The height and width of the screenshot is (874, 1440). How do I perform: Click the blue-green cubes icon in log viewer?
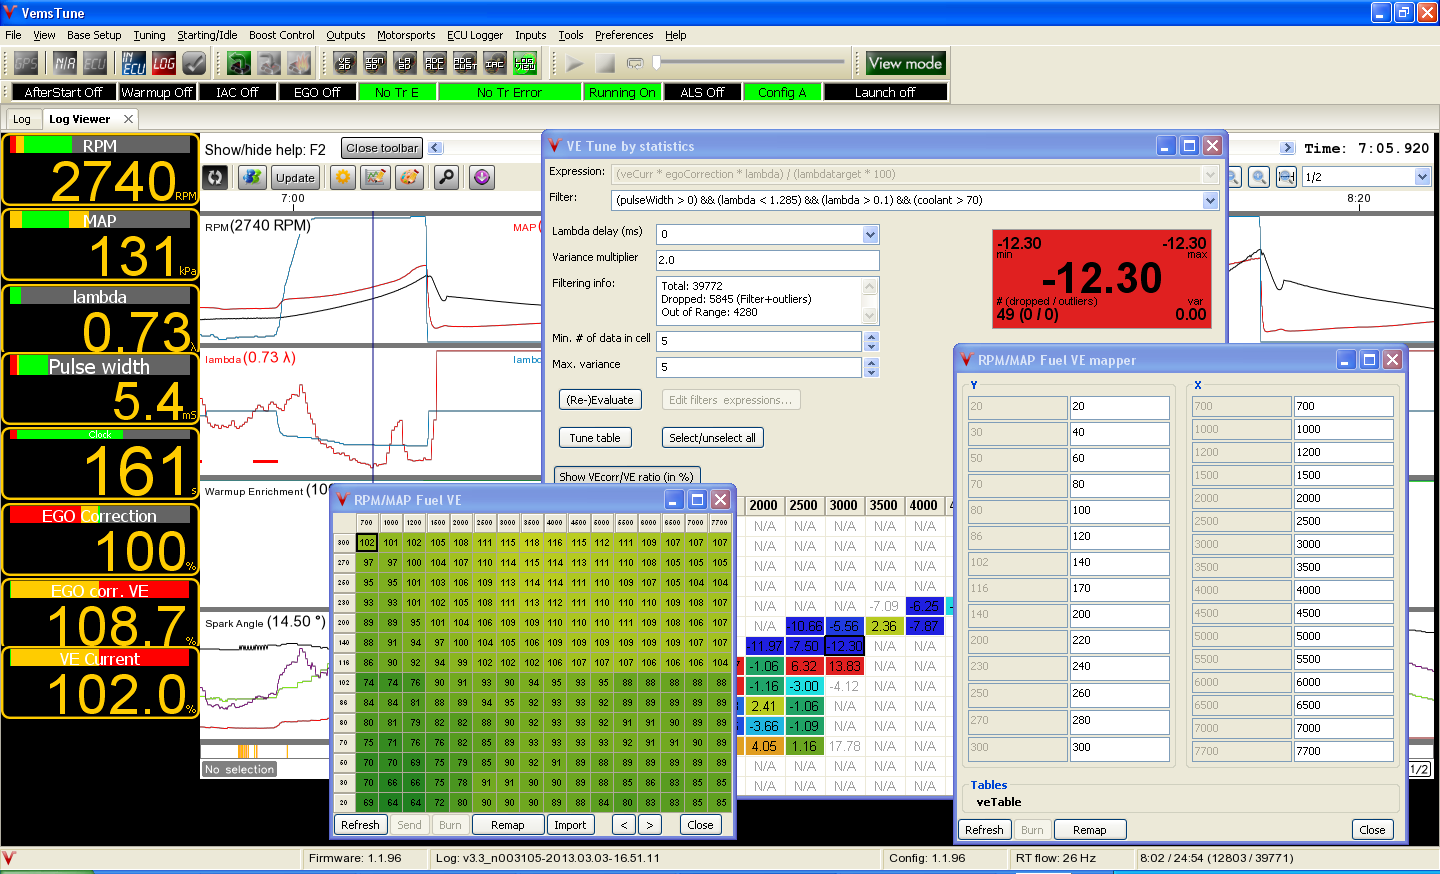(x=252, y=177)
